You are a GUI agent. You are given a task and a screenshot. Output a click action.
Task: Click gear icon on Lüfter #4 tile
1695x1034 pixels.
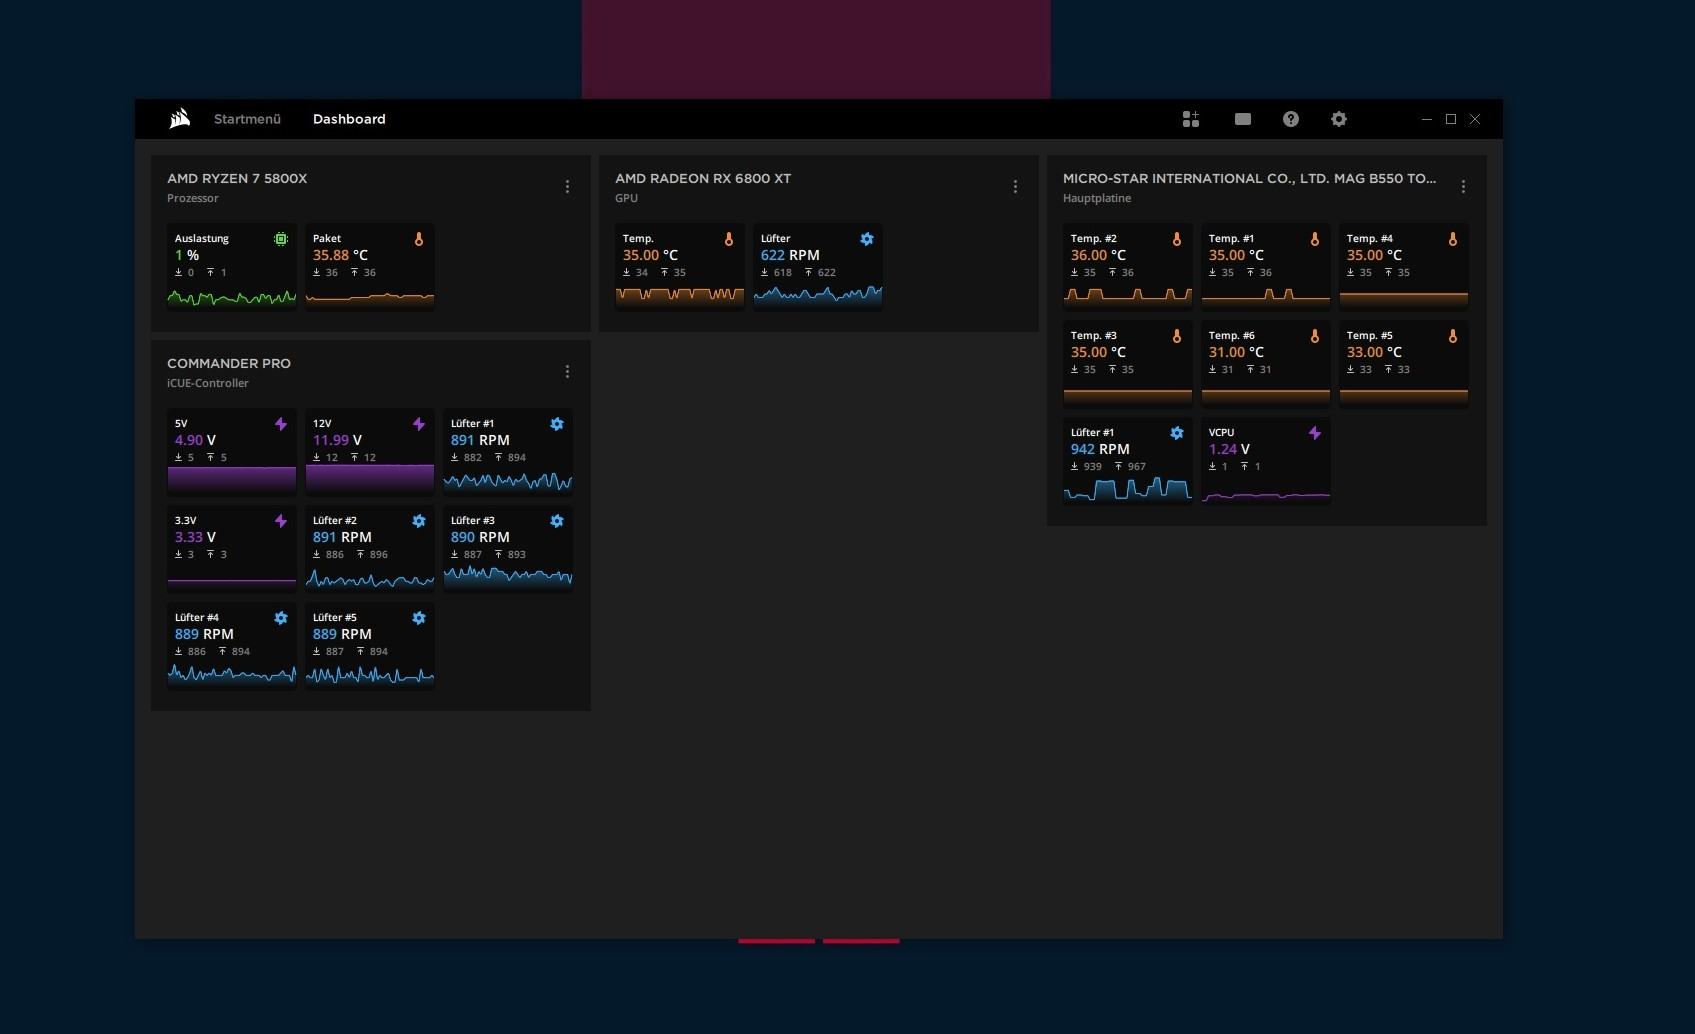(281, 618)
